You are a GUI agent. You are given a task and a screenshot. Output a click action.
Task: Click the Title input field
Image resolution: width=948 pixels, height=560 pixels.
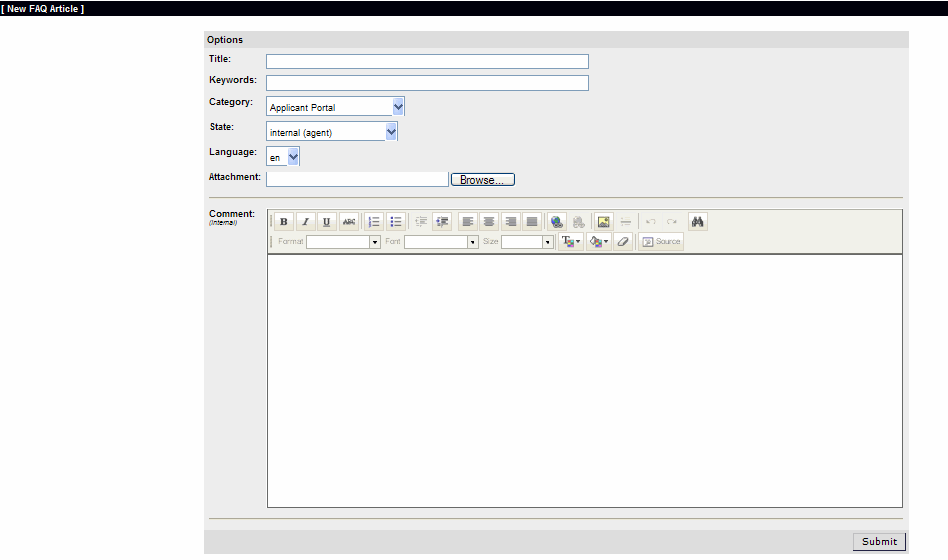(x=427, y=62)
